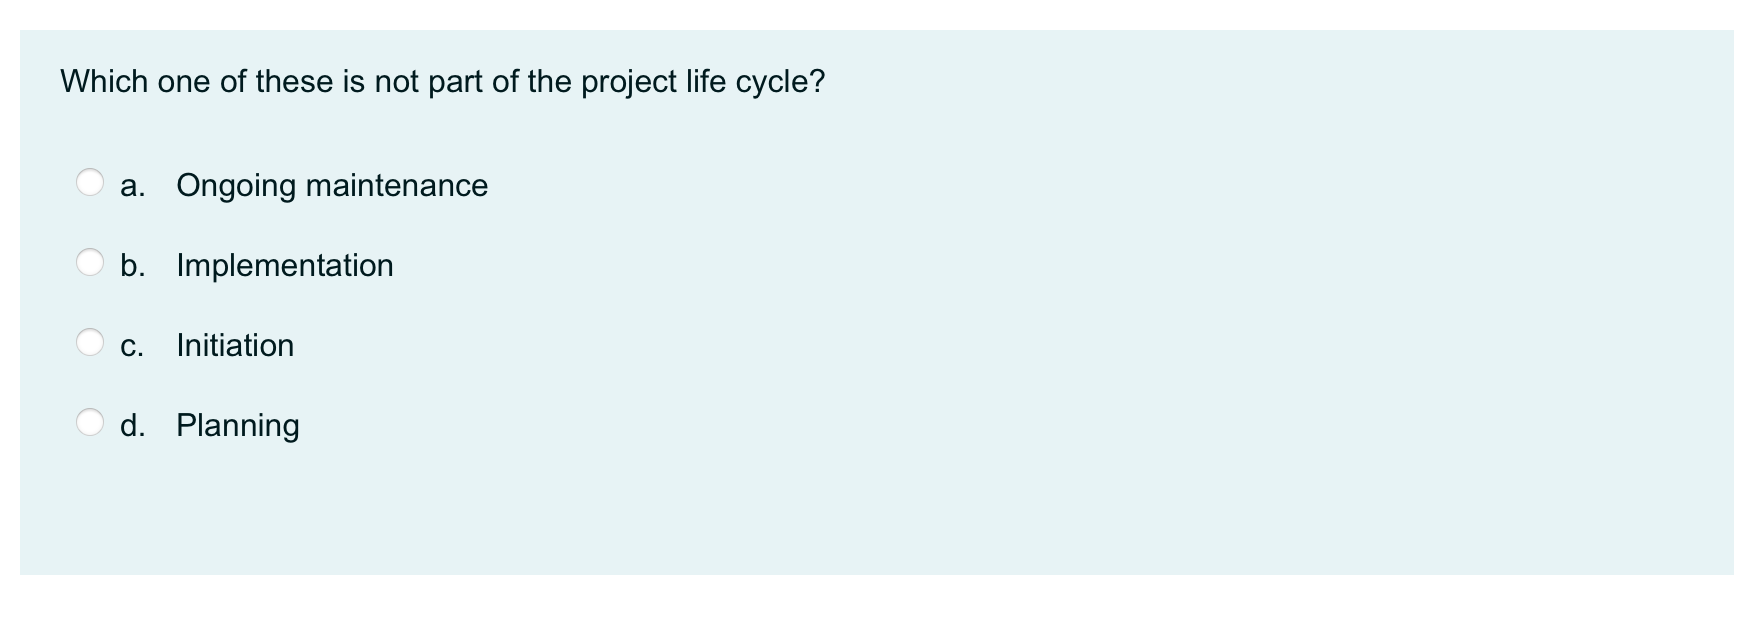The image size is (1752, 620).
Task: Click the letter label 'b.'
Action: 133,266
